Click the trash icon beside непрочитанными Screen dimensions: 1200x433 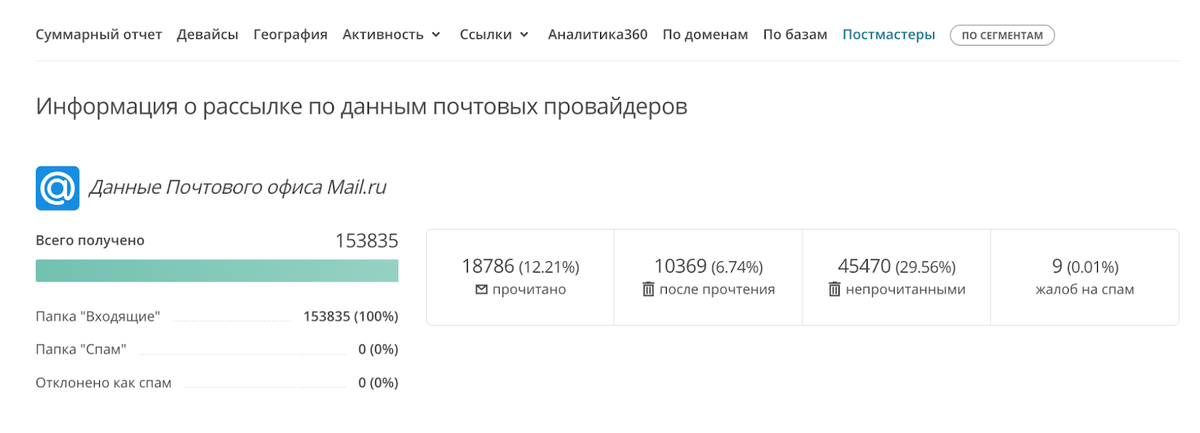point(835,290)
